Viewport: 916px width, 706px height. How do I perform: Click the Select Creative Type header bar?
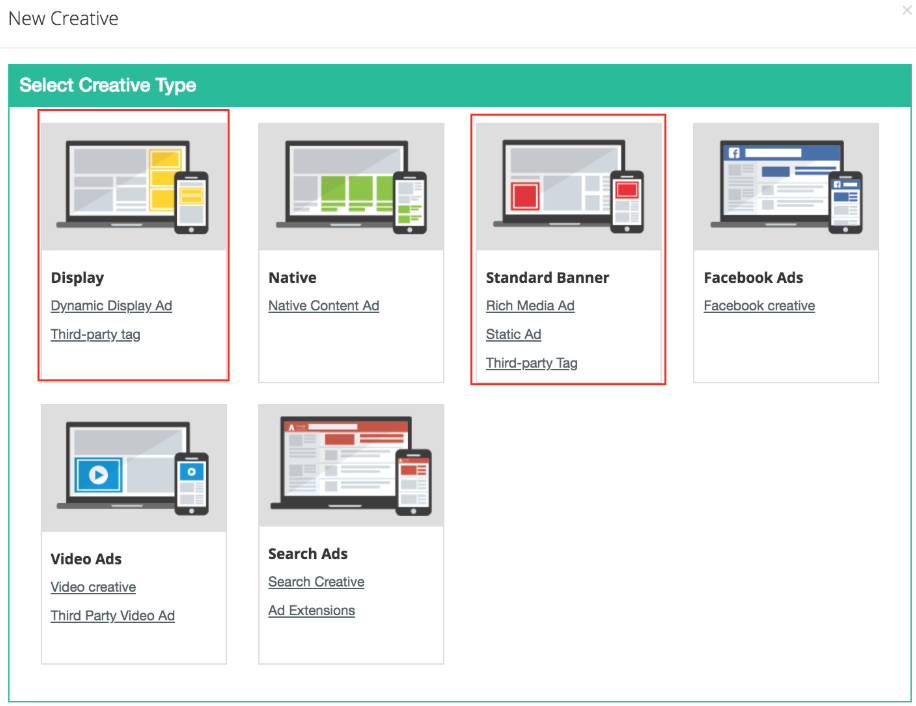tap(458, 85)
